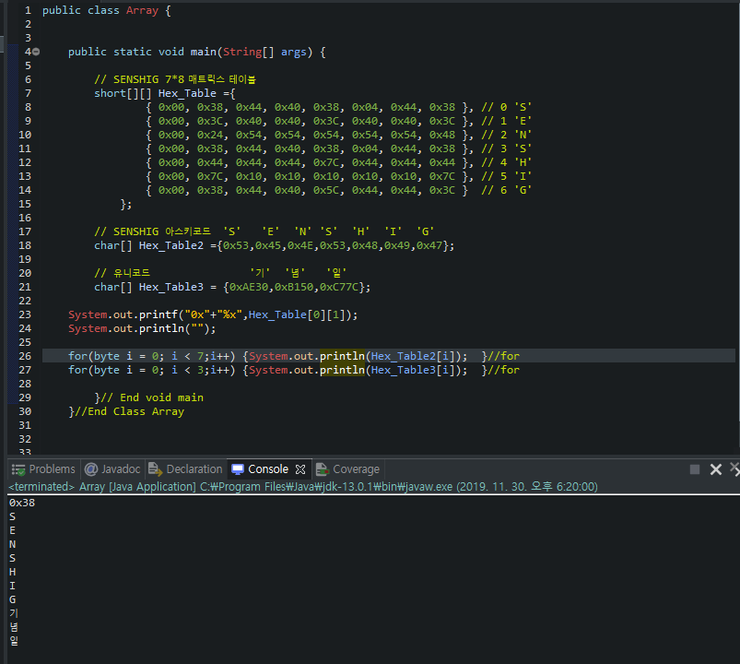Click the Remove Launch X icon
This screenshot has width=740, height=664.
715,469
